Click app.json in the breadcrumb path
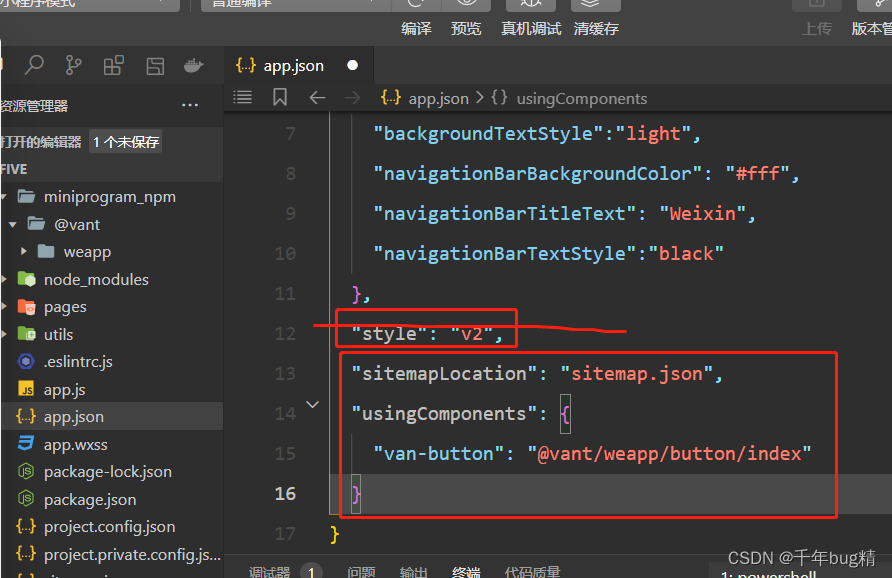The image size is (892, 578). coord(438,98)
